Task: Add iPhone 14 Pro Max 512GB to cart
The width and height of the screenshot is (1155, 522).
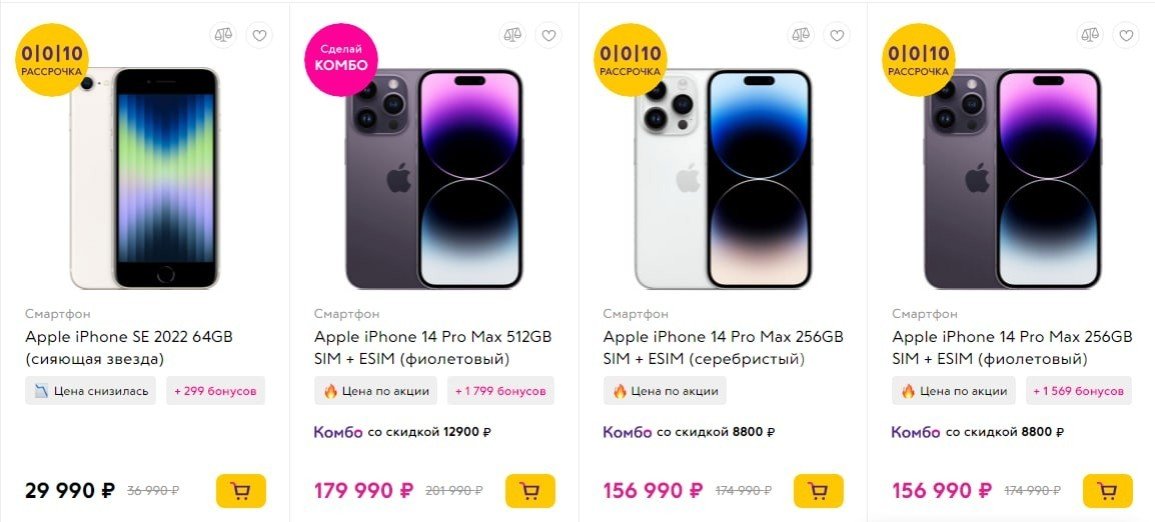Action: 530,491
